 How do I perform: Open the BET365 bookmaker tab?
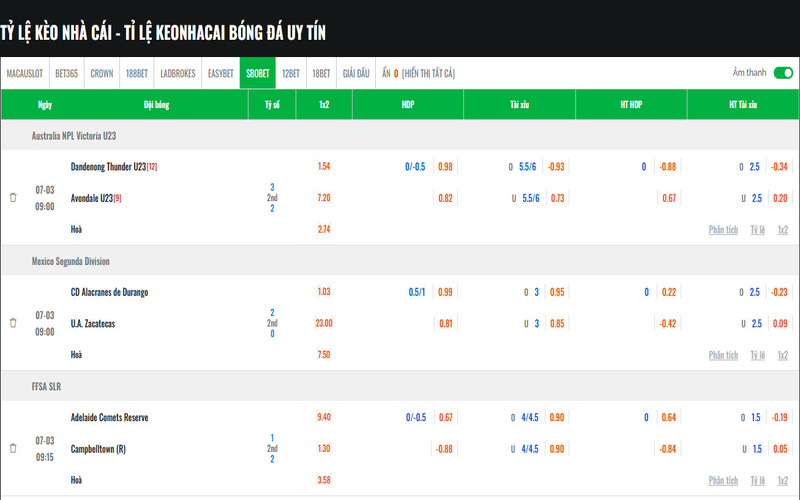[x=67, y=74]
